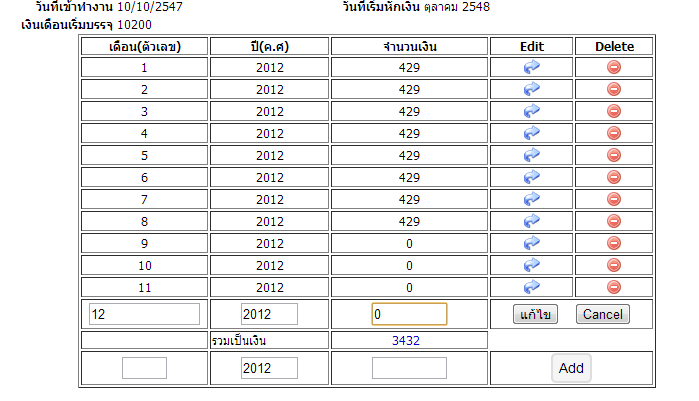Click the amount 0 in month 10 row
The height and width of the screenshot is (401, 699).
[409, 266]
